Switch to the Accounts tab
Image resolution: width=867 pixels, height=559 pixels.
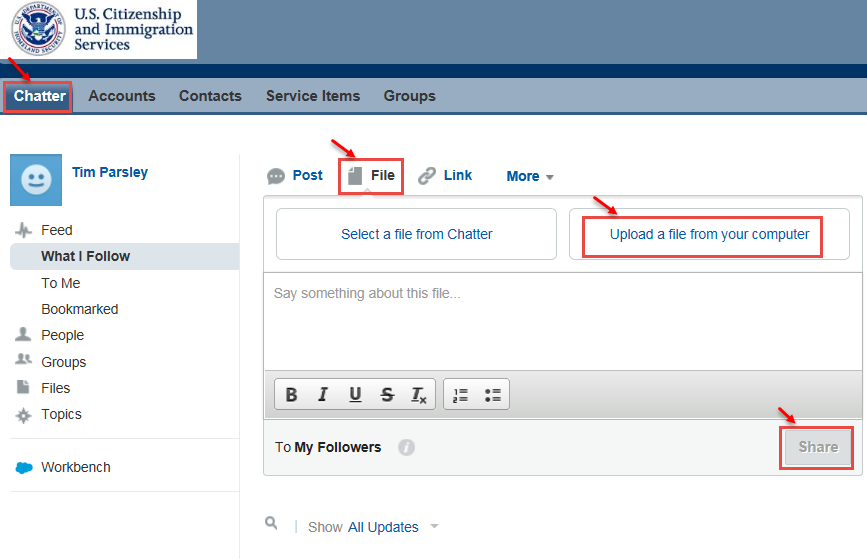pyautogui.click(x=122, y=96)
